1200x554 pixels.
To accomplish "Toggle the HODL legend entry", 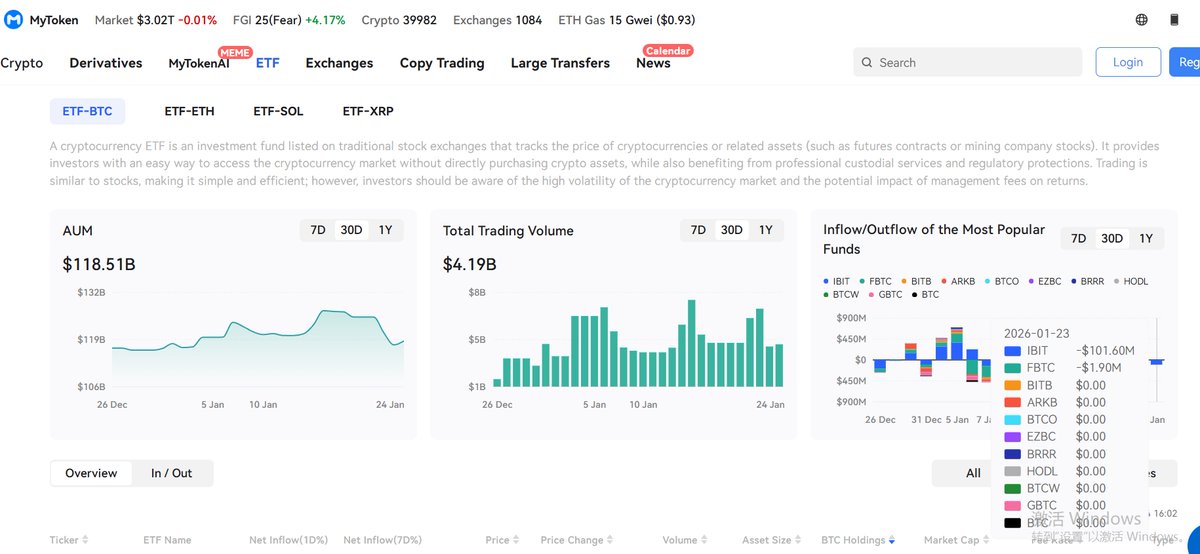I will [x=1131, y=282].
